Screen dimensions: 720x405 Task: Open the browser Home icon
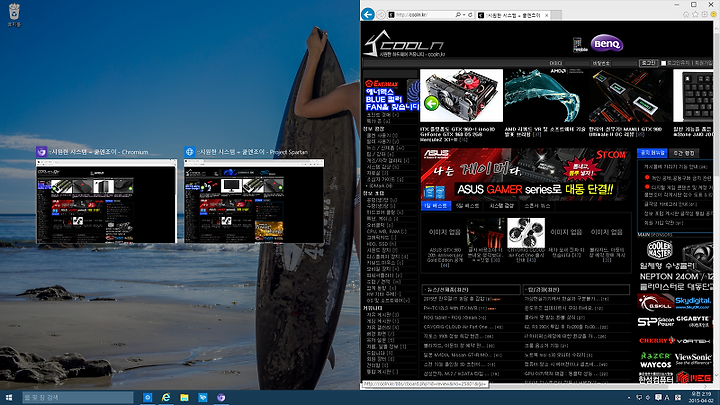[686, 15]
